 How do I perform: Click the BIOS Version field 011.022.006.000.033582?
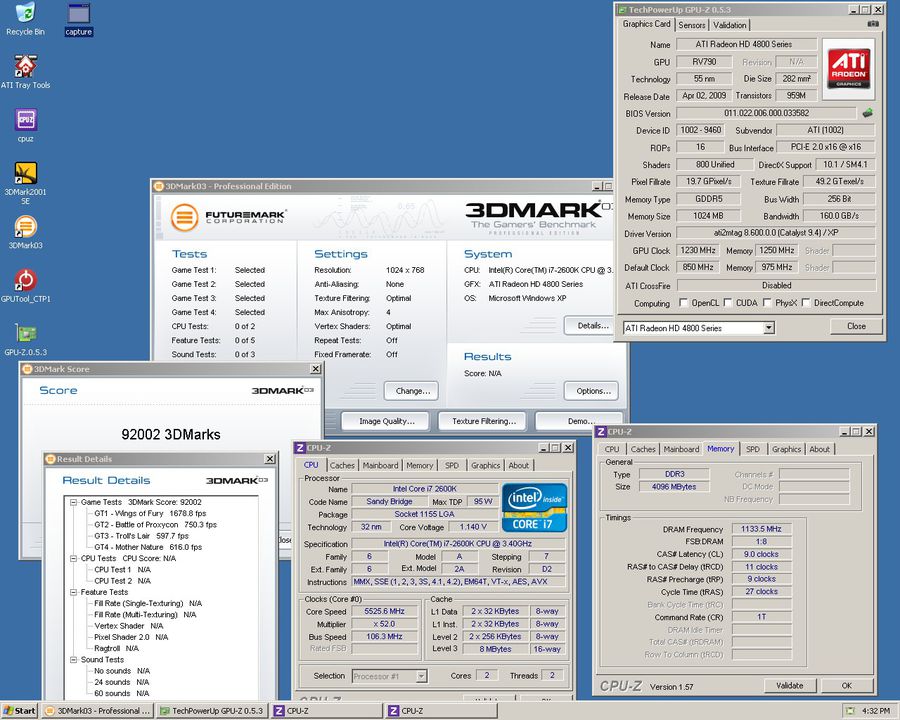tap(767, 113)
